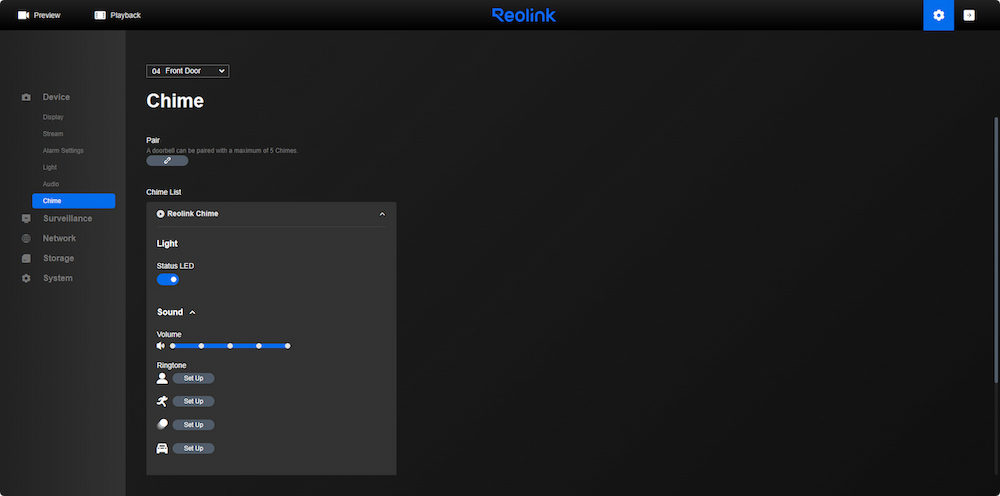The image size is (1000, 496).
Task: Collapse the Sound section chevron
Action: [193, 312]
